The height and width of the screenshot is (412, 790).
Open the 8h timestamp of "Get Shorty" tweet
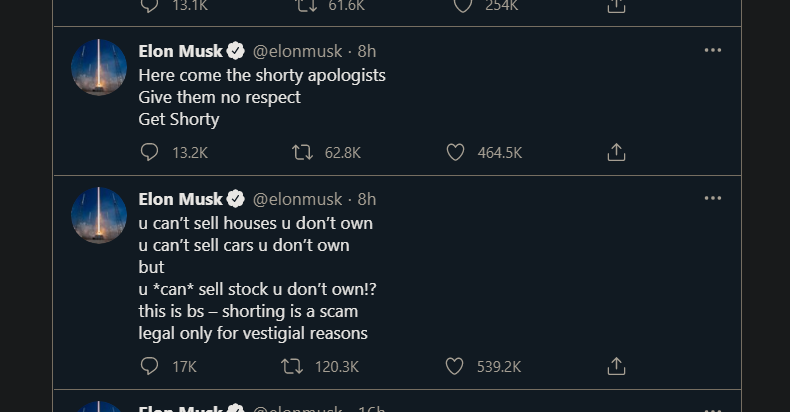pyautogui.click(x=367, y=51)
